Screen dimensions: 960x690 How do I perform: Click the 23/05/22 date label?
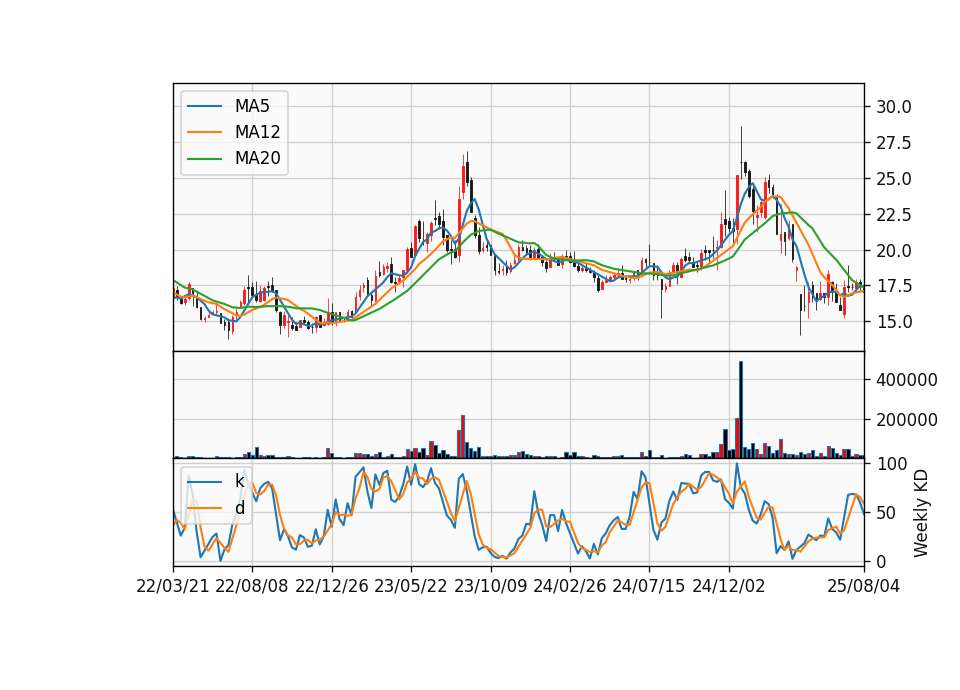411,586
